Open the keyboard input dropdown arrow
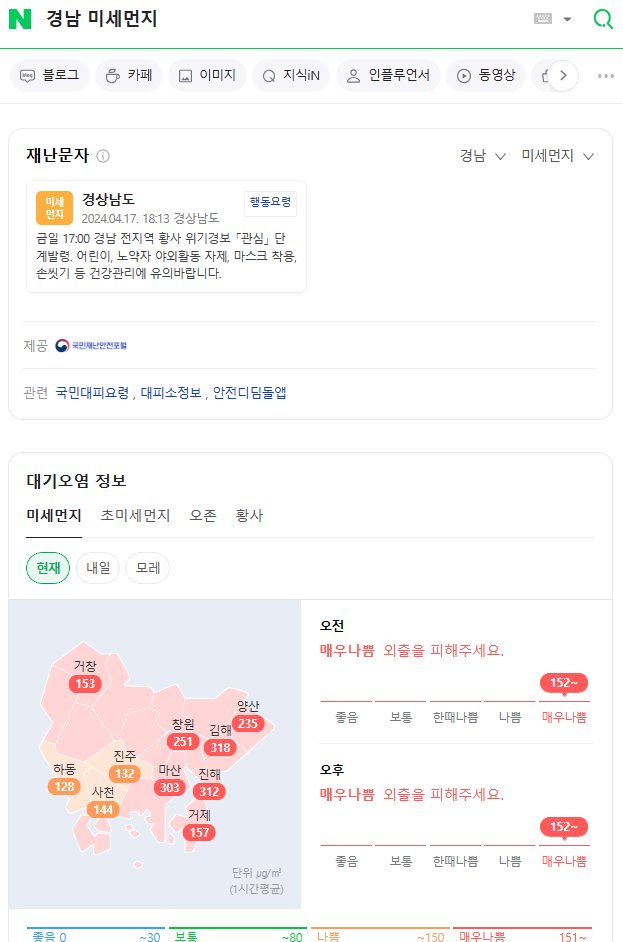This screenshot has width=623, height=942. 567,19
